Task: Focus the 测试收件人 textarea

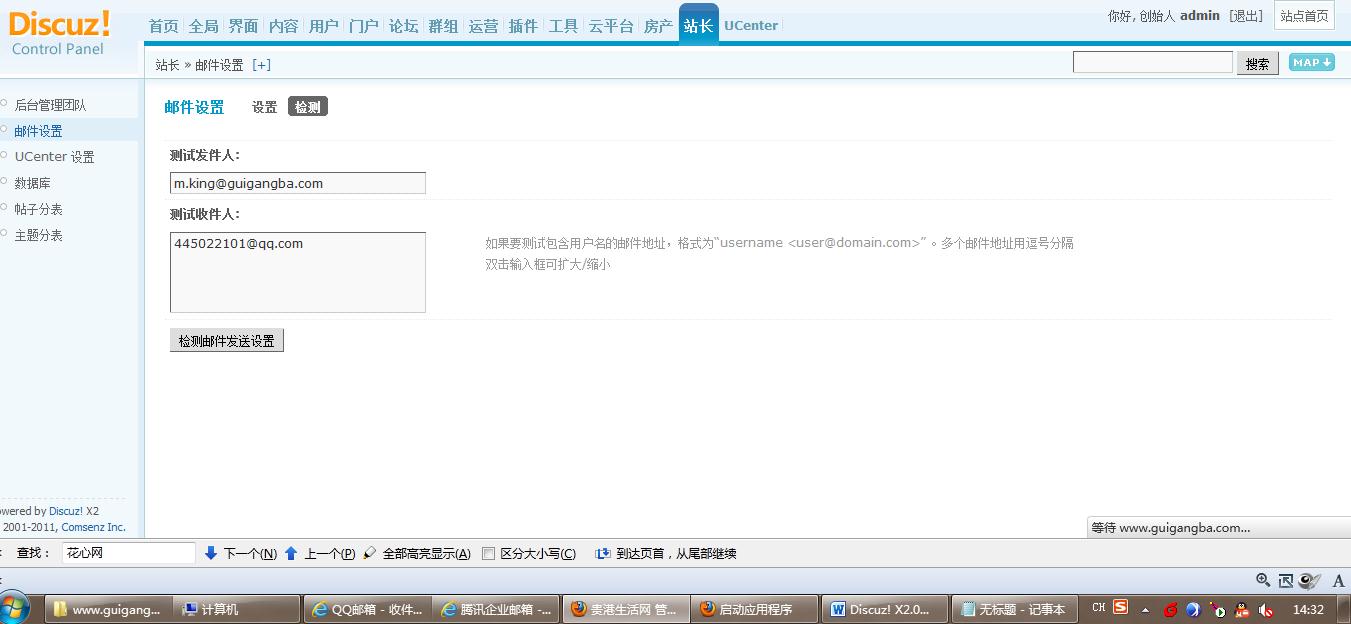Action: (298, 272)
